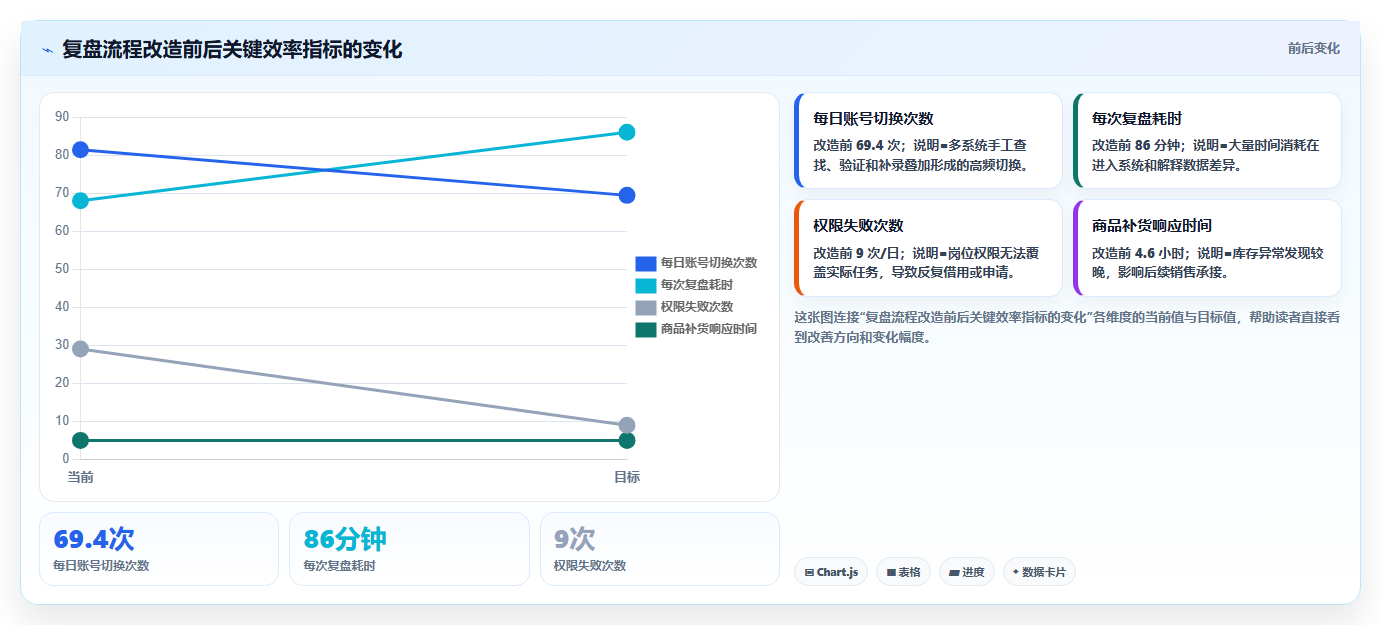1381x625 pixels.
Task: Open the 每次复盘耗时 info card
Action: click(x=1207, y=141)
